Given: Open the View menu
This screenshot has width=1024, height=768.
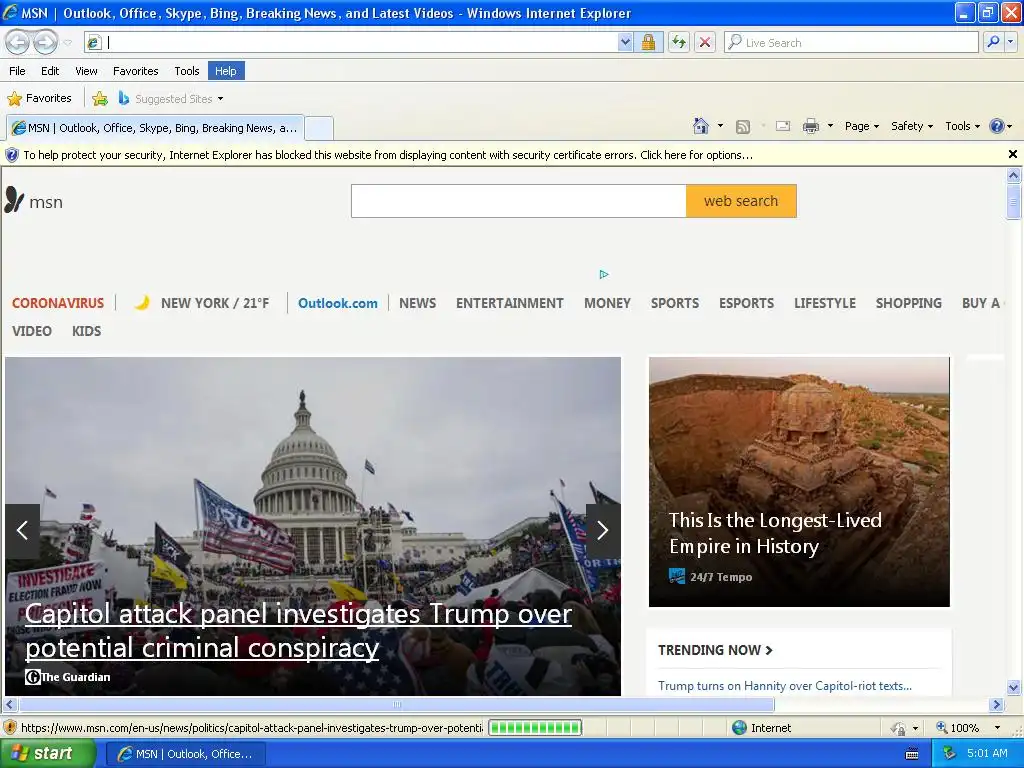Looking at the screenshot, I should click(x=86, y=71).
